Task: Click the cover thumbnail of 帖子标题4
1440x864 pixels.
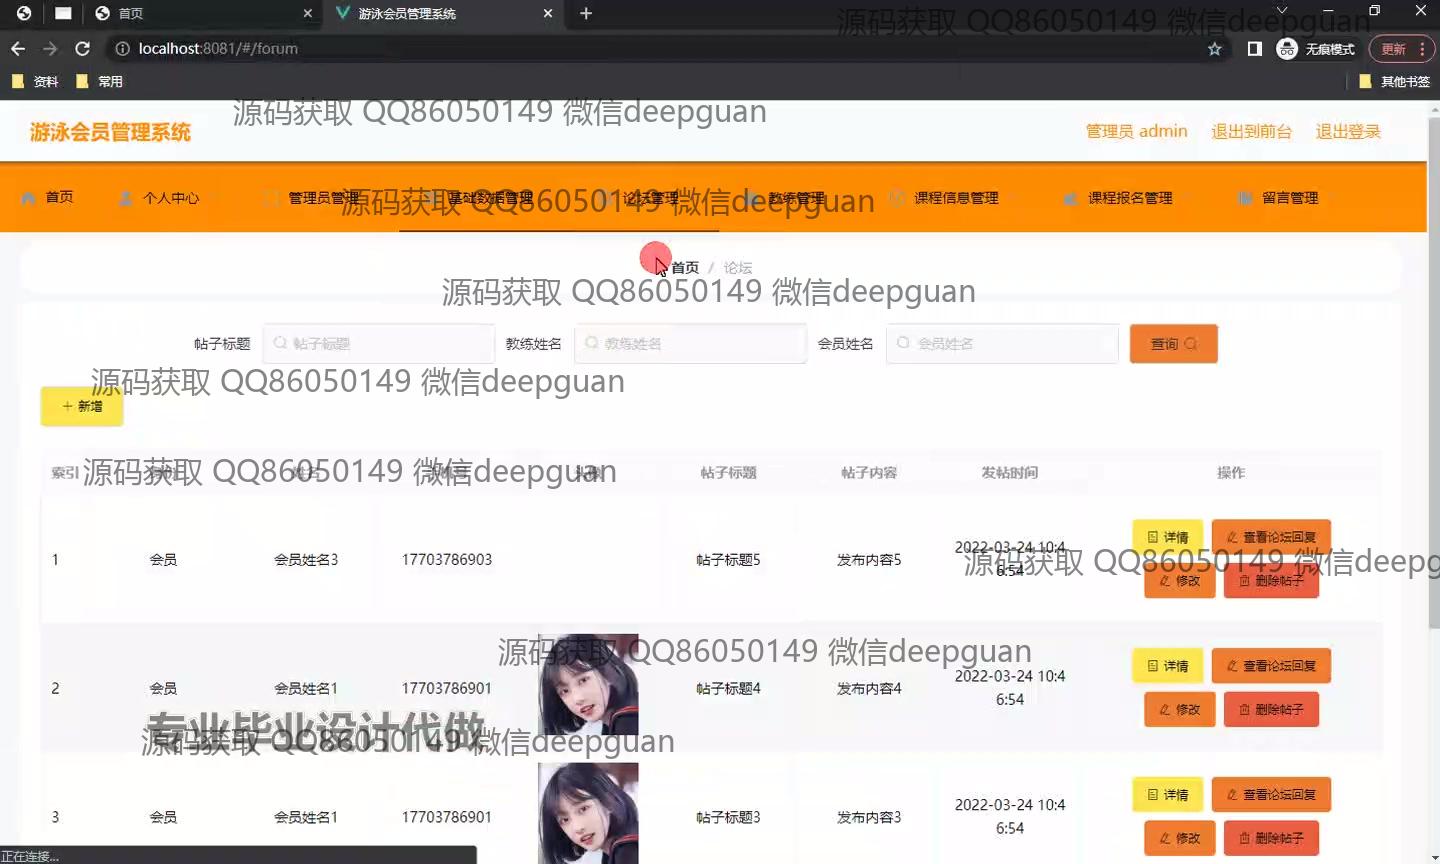Action: click(x=588, y=685)
